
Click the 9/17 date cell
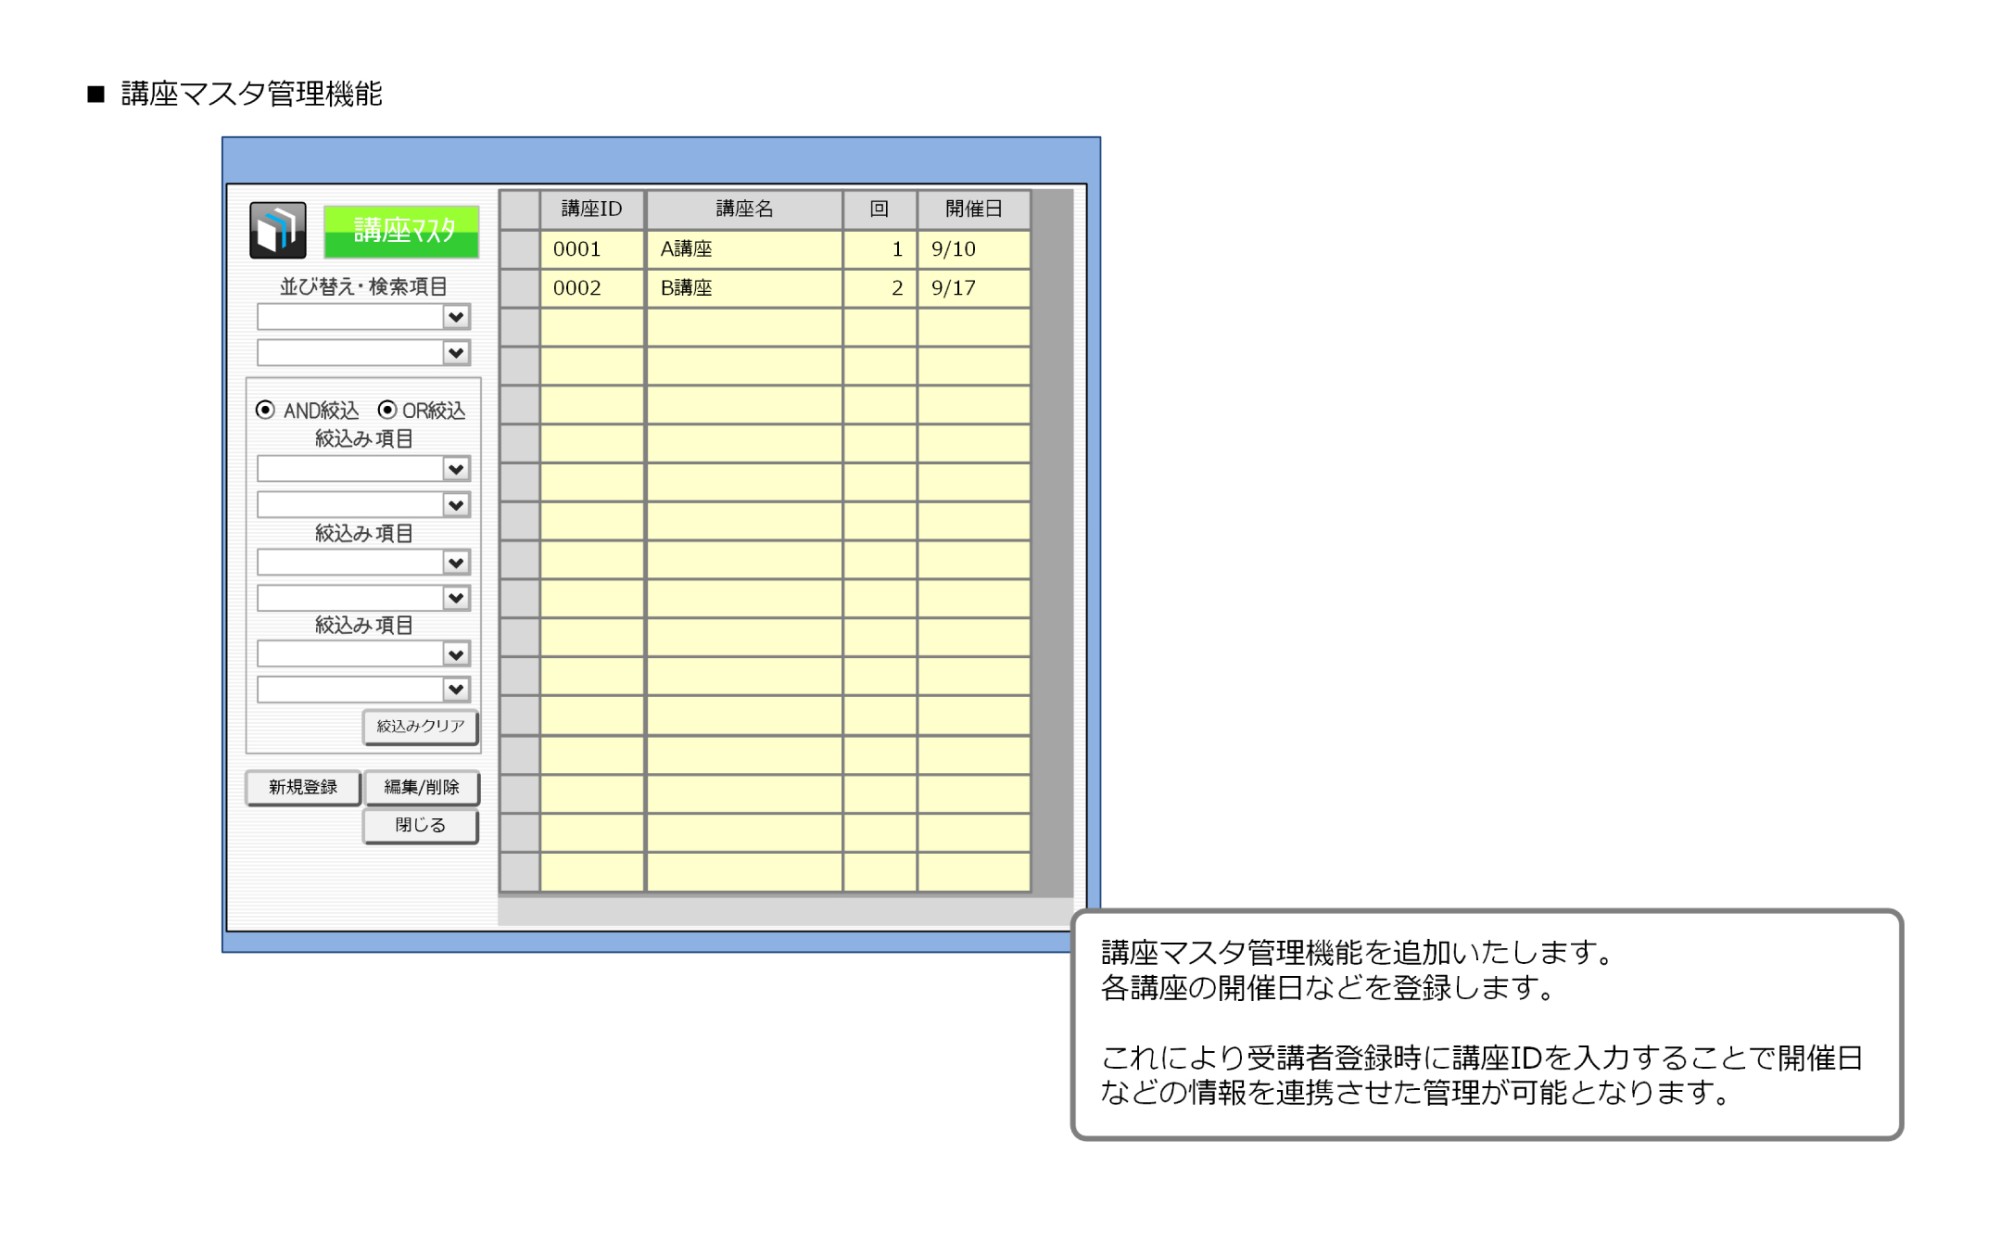coord(974,288)
